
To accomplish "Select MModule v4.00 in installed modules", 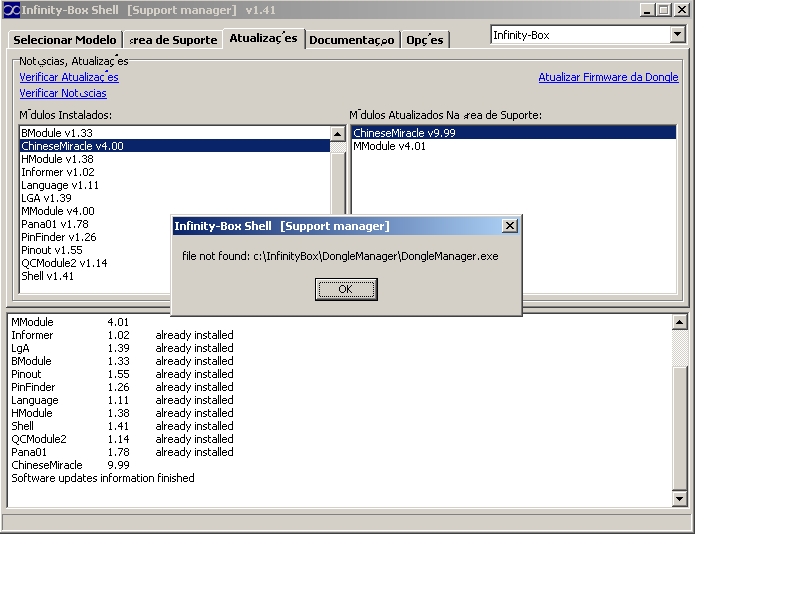I will (x=175, y=211).
